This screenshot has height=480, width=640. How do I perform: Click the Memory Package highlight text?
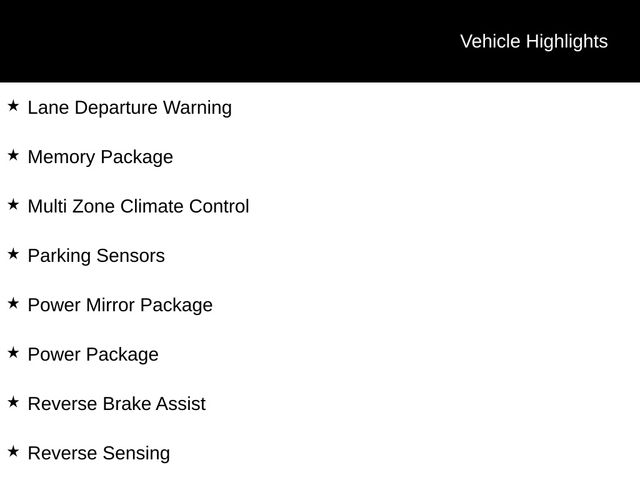pyautogui.click(x=100, y=157)
